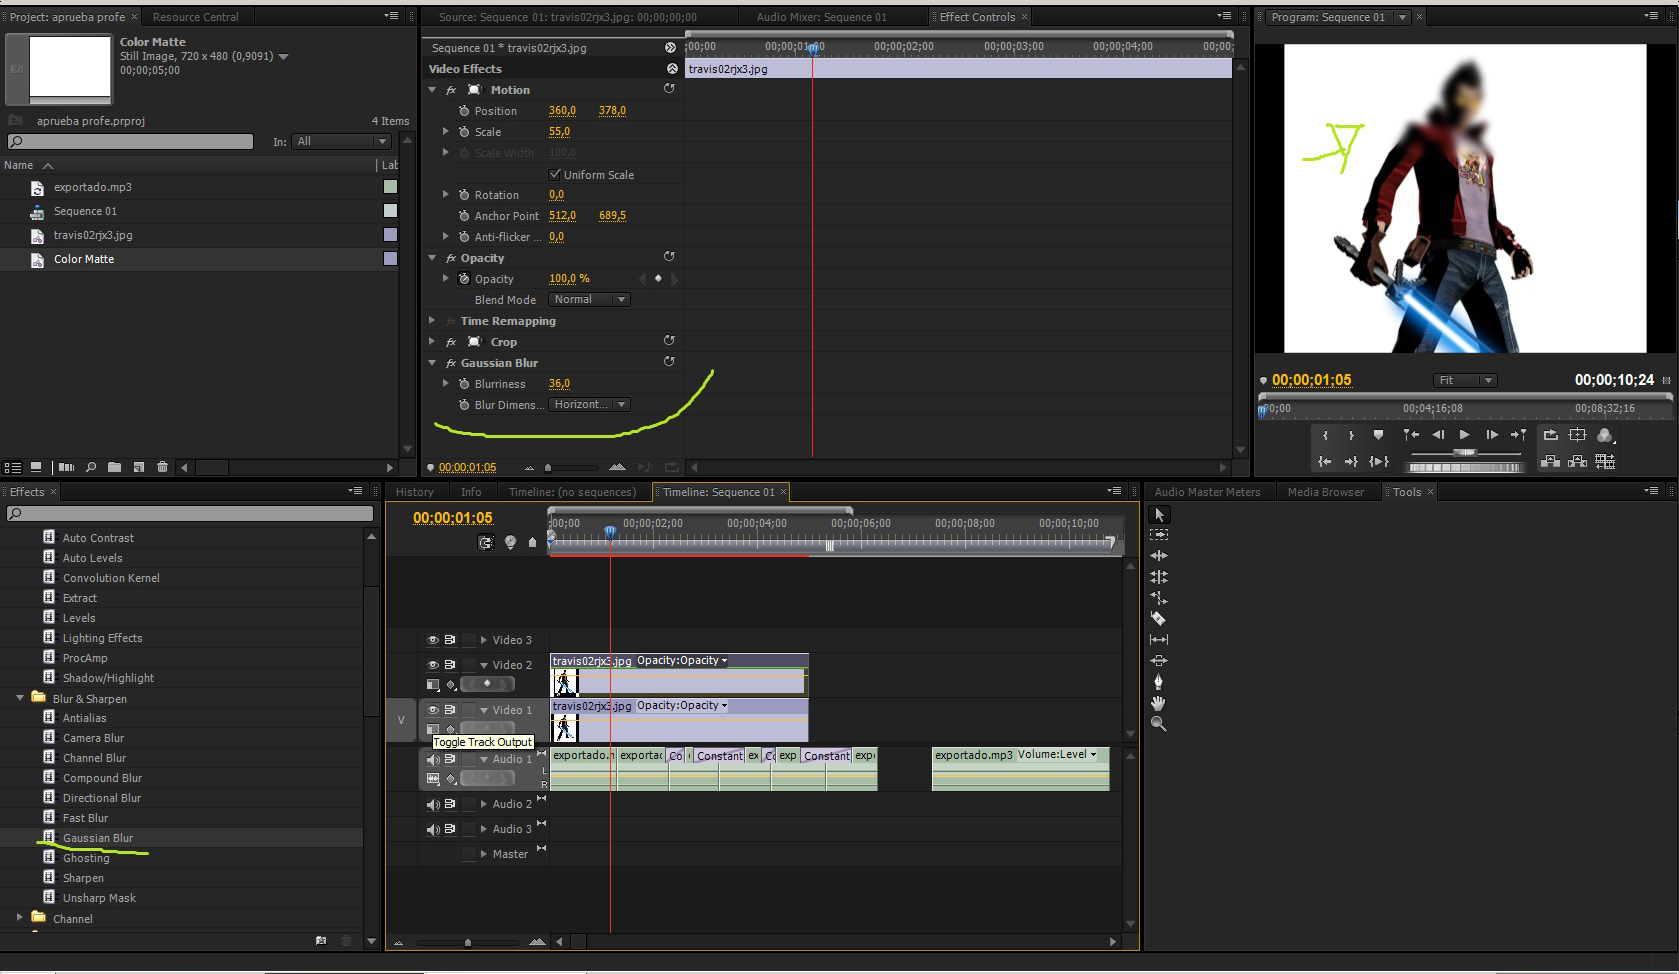This screenshot has height=974, width=1679.
Task: Switch Project panel to List view
Action: tap(13, 467)
